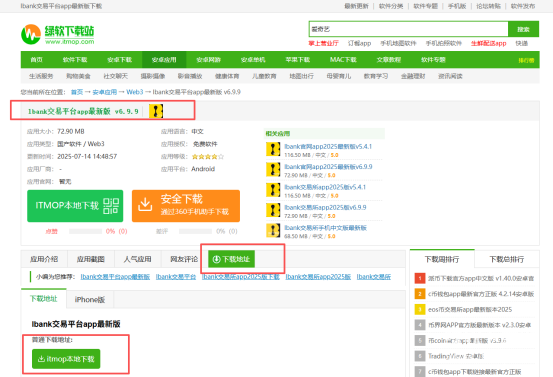Click the 安卓应用 breadcrumb link
553x377 pixels.
104,92
